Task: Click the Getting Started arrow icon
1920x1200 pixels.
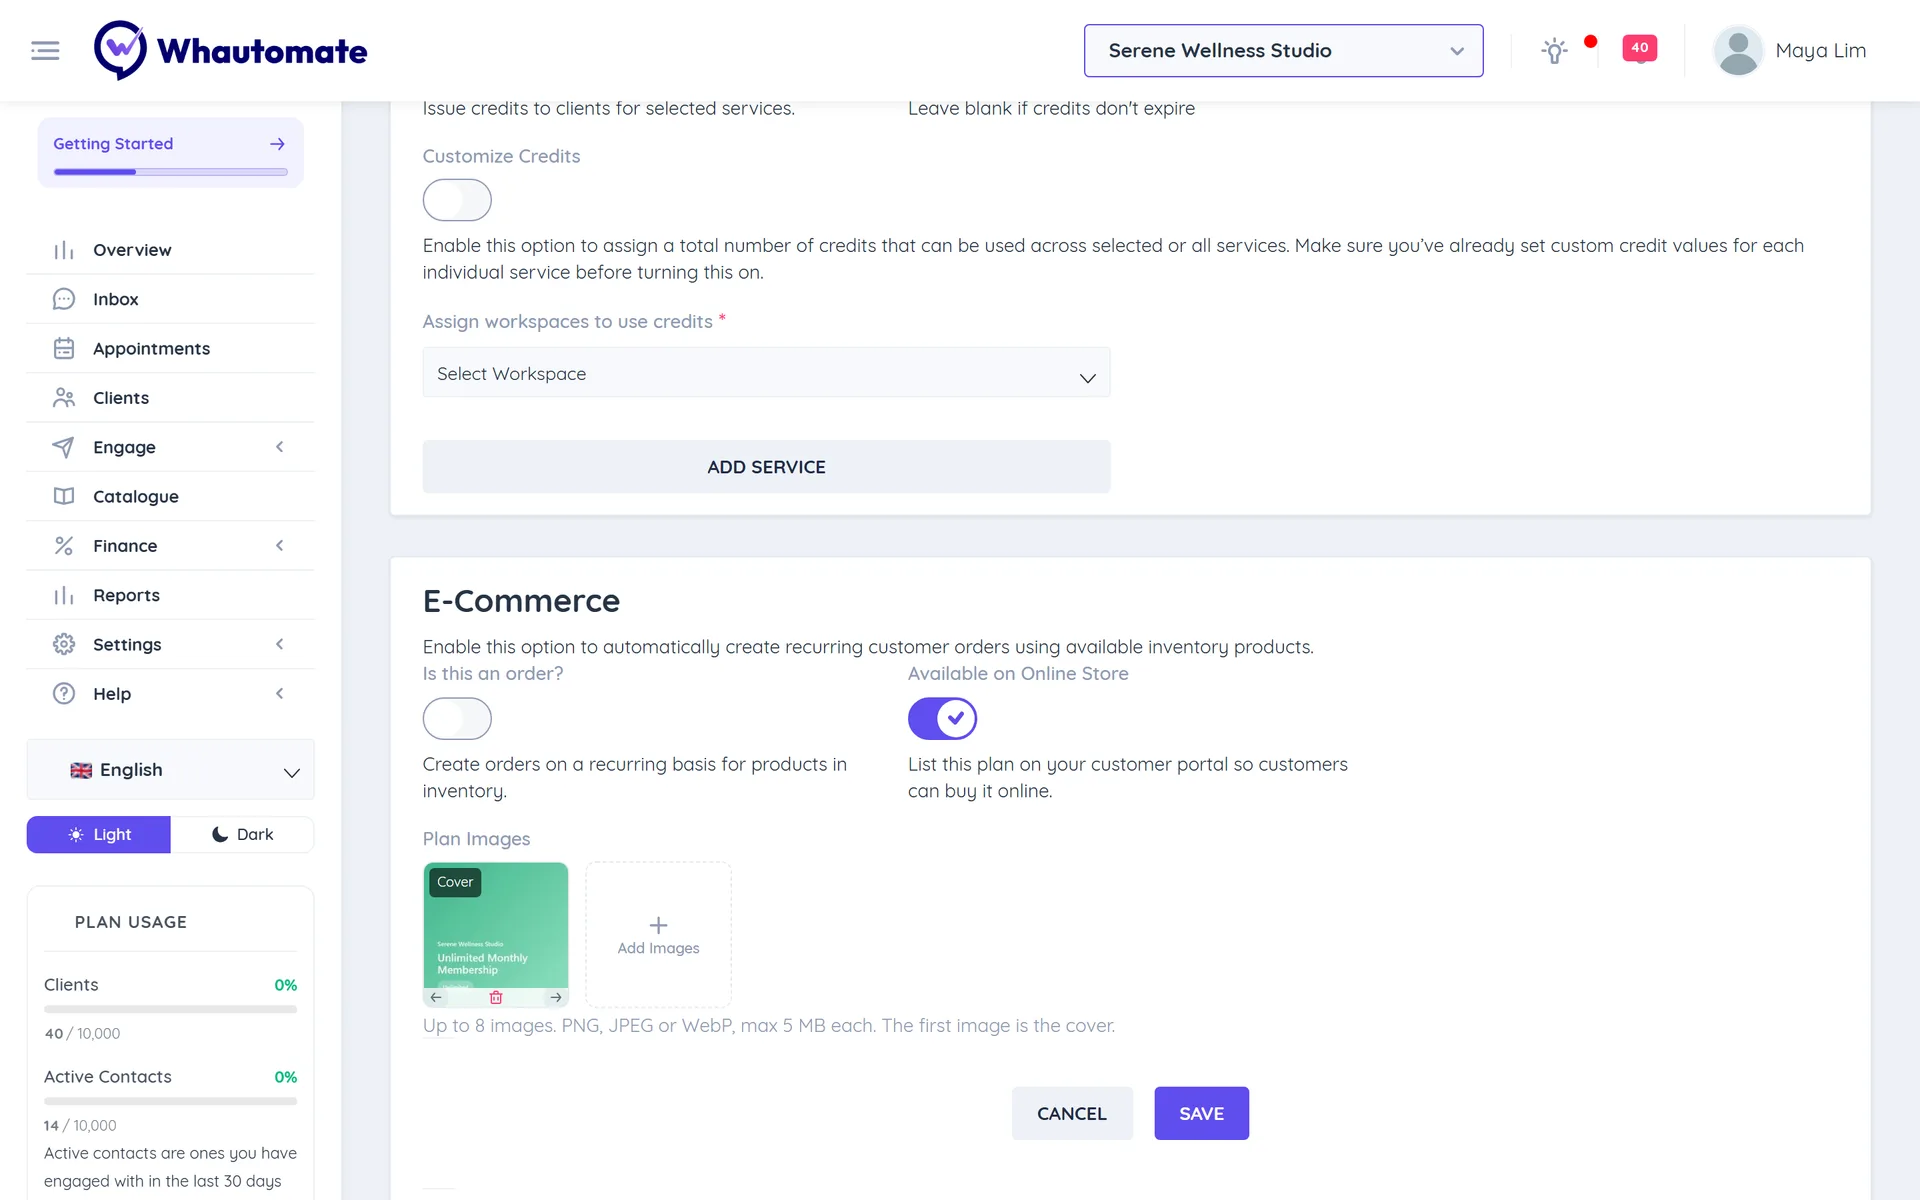Action: point(277,144)
